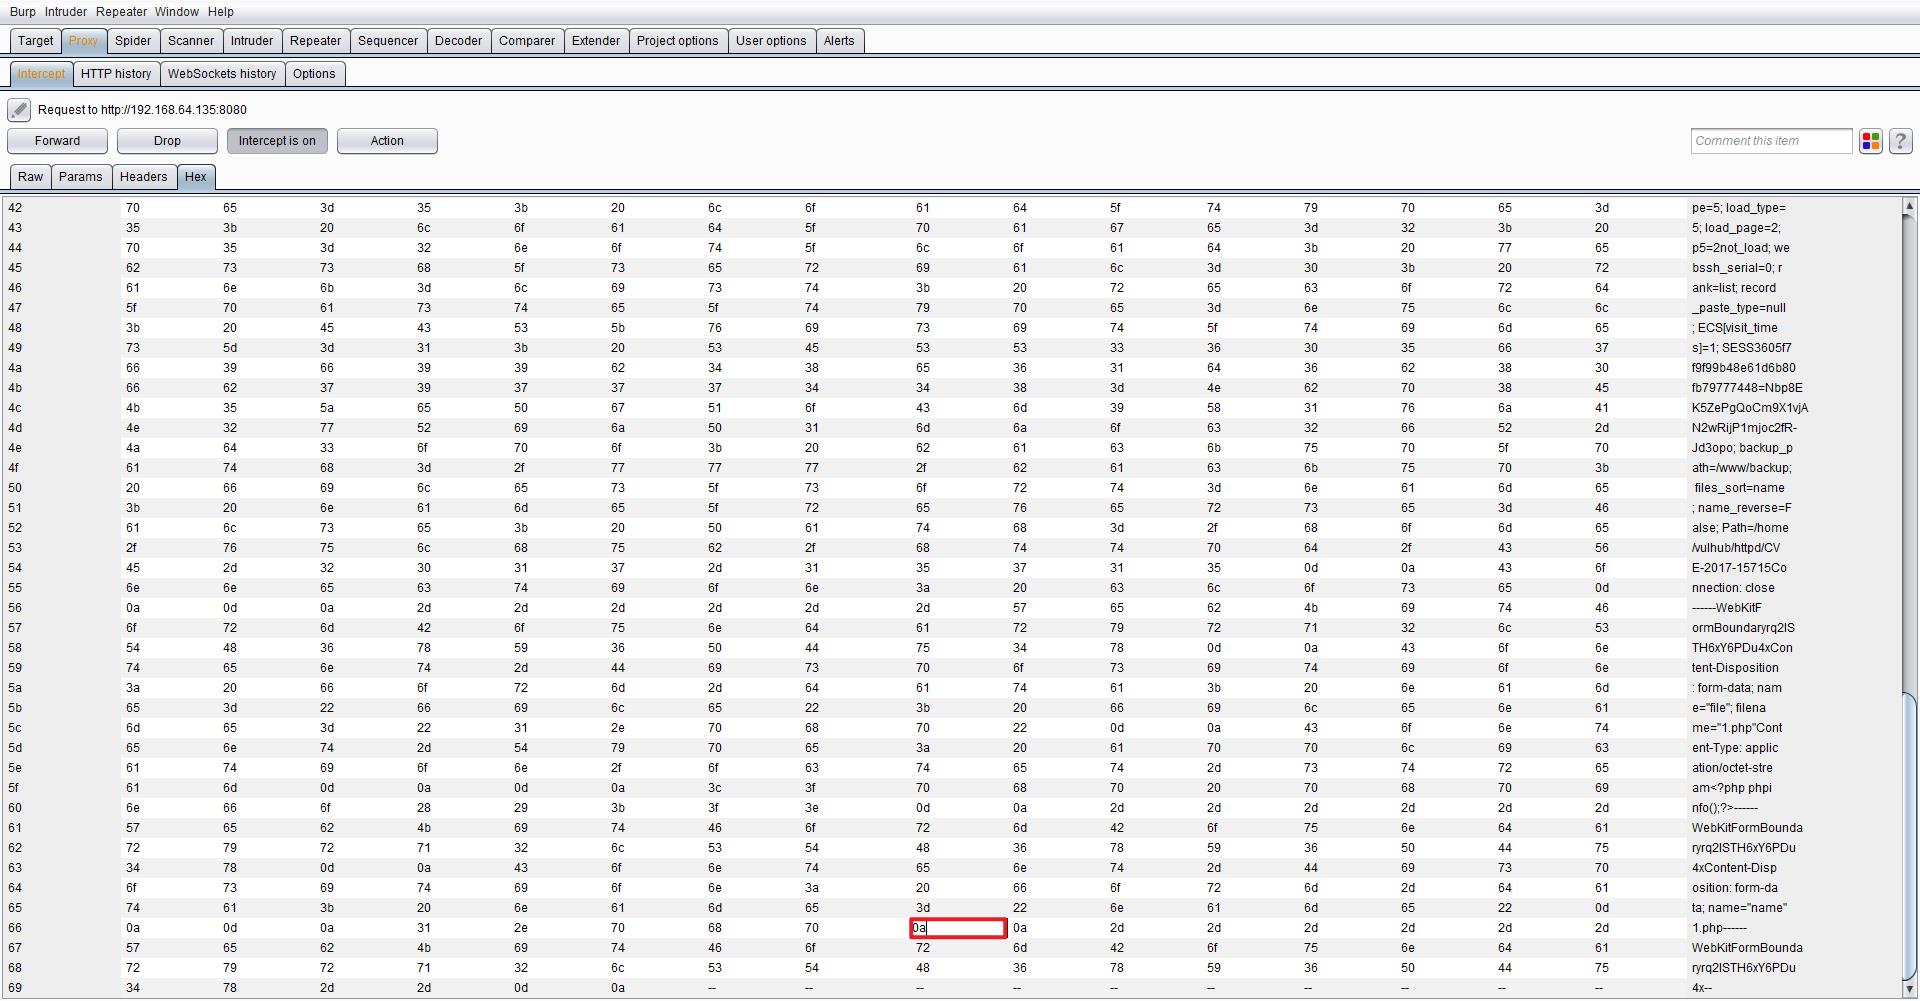Click ASCII text 'tent-Disposition'
The width and height of the screenshot is (1920, 1001).
click(1735, 668)
